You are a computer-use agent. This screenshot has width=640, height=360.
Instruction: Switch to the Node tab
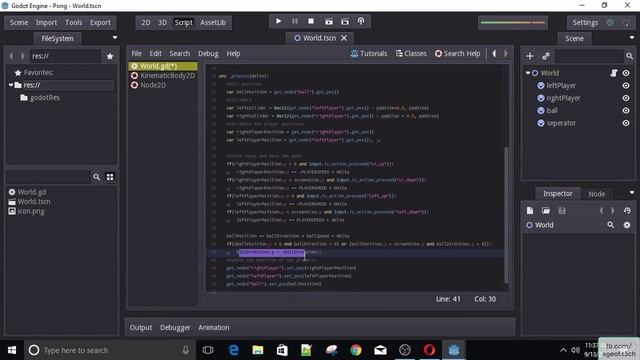pyautogui.click(x=597, y=194)
